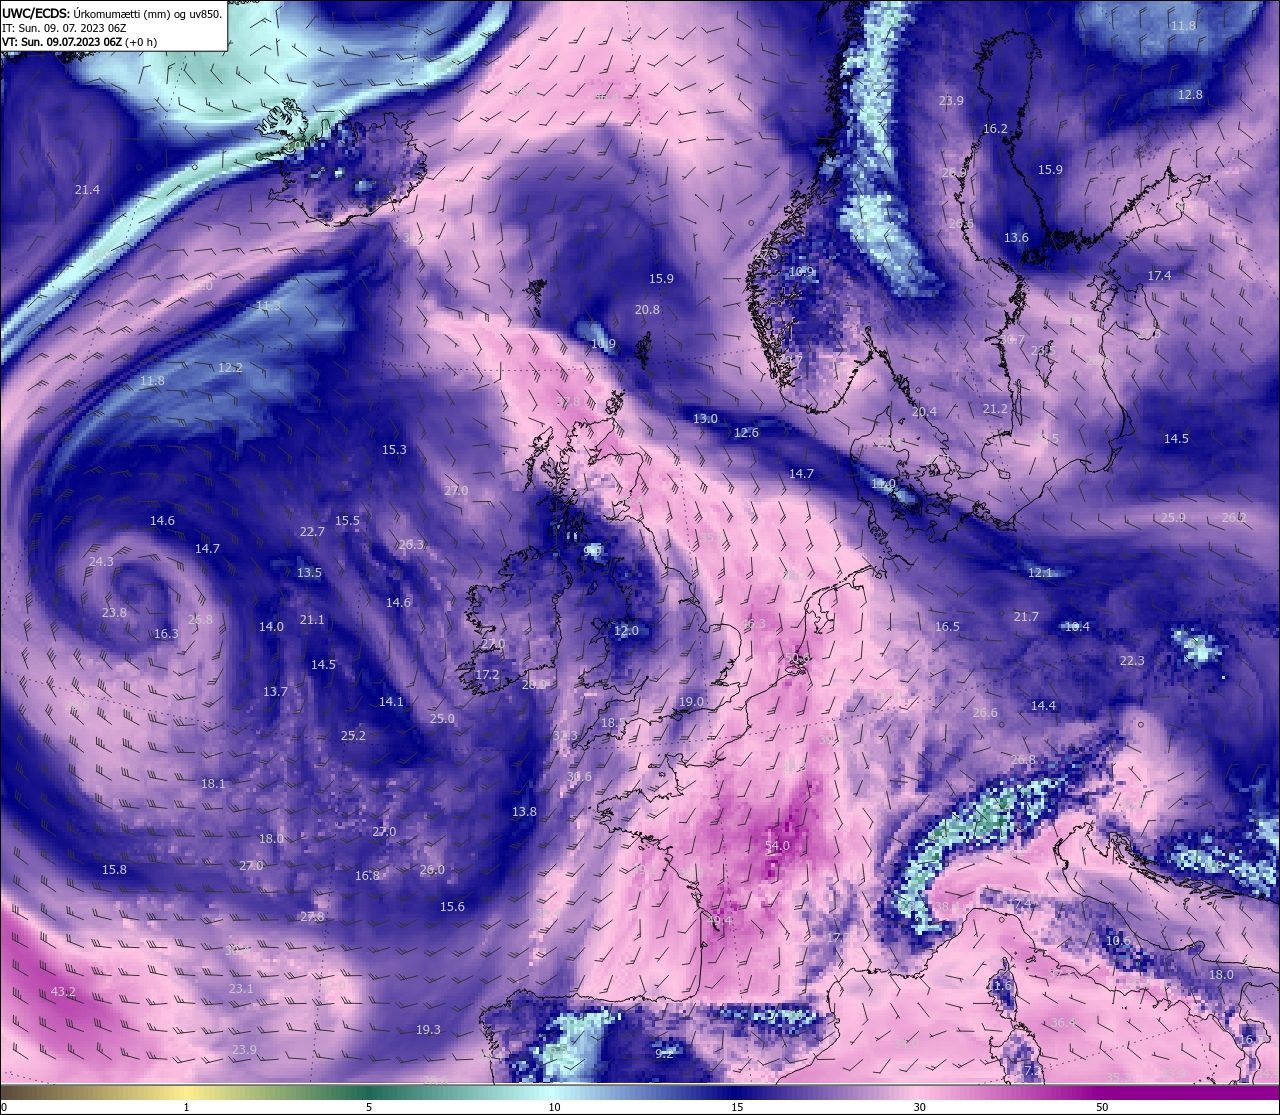
Task: Click the 15.8 value label
Action: click(x=114, y=870)
